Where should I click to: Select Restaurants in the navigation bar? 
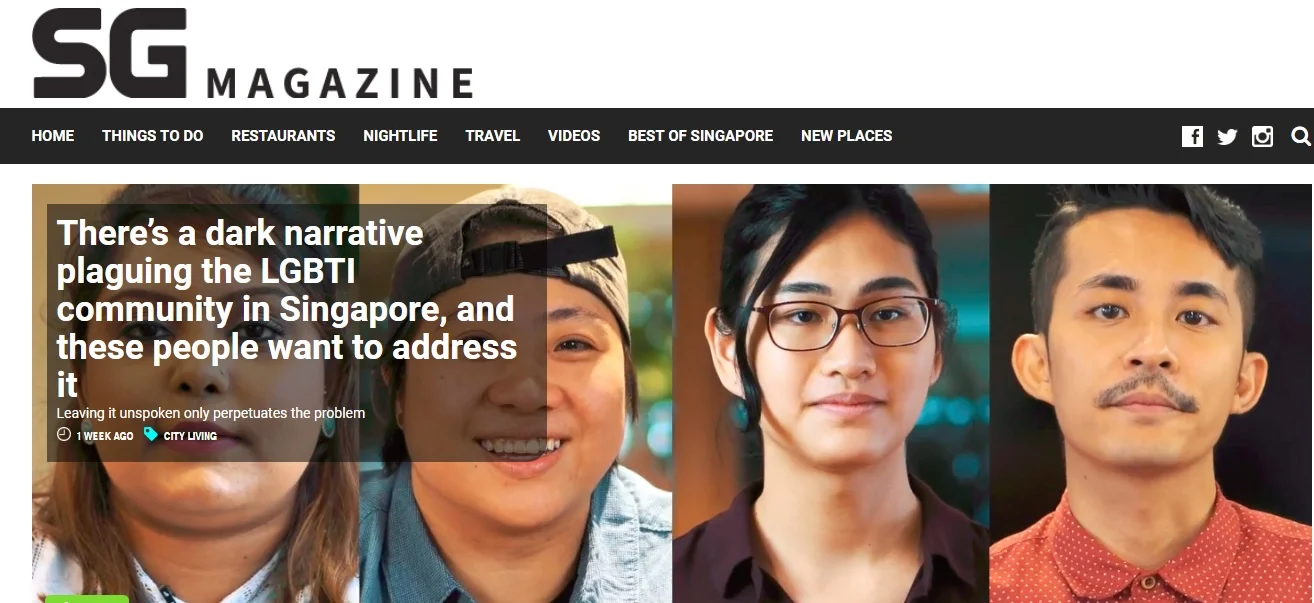tap(283, 136)
